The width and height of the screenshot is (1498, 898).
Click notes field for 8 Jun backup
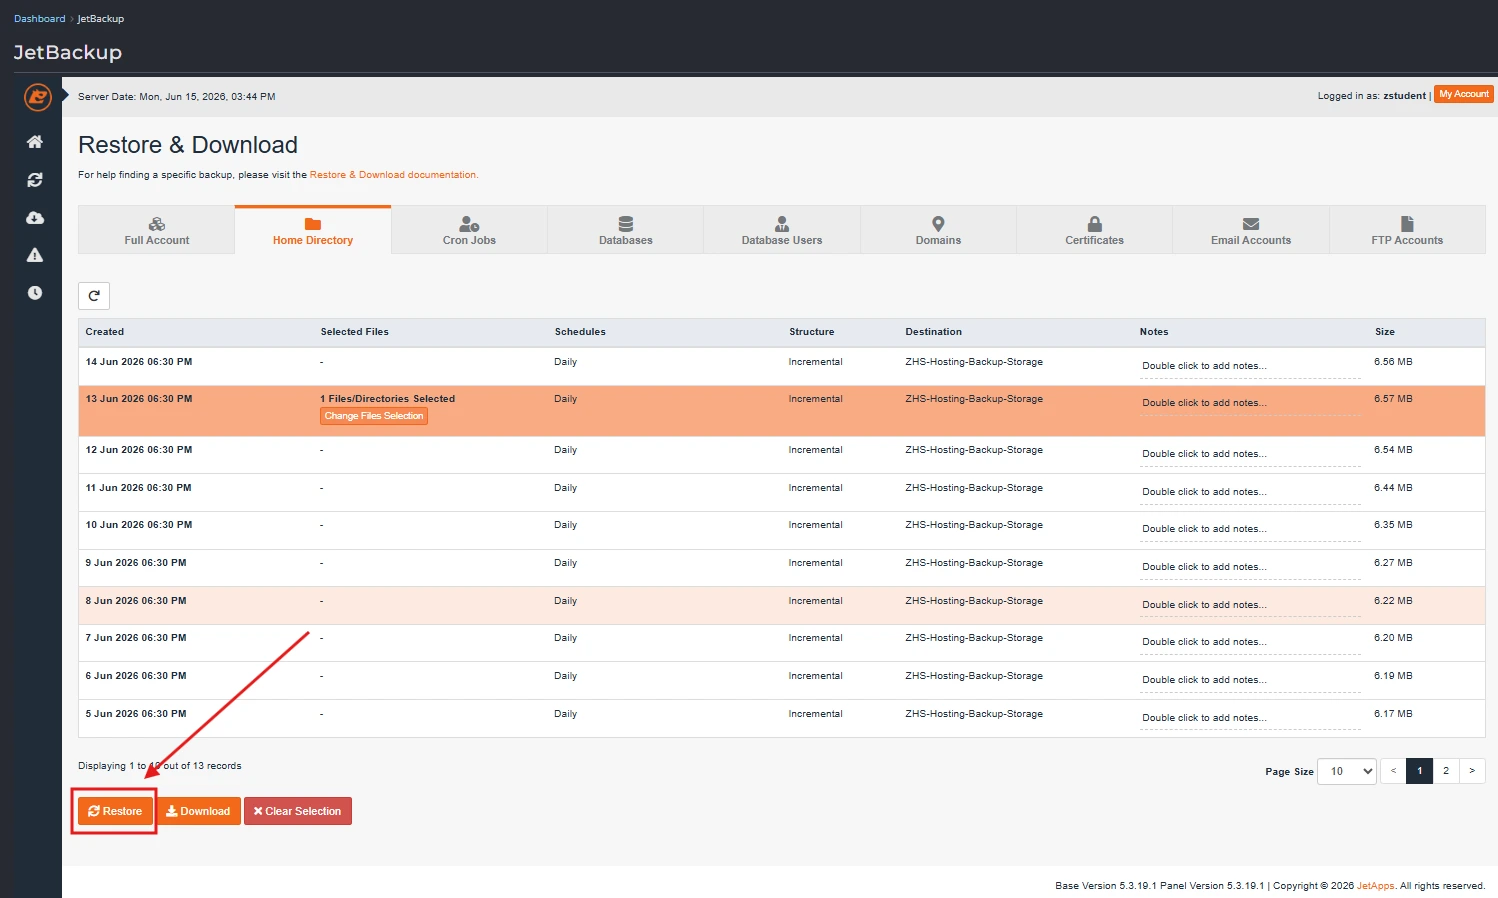tap(1250, 605)
